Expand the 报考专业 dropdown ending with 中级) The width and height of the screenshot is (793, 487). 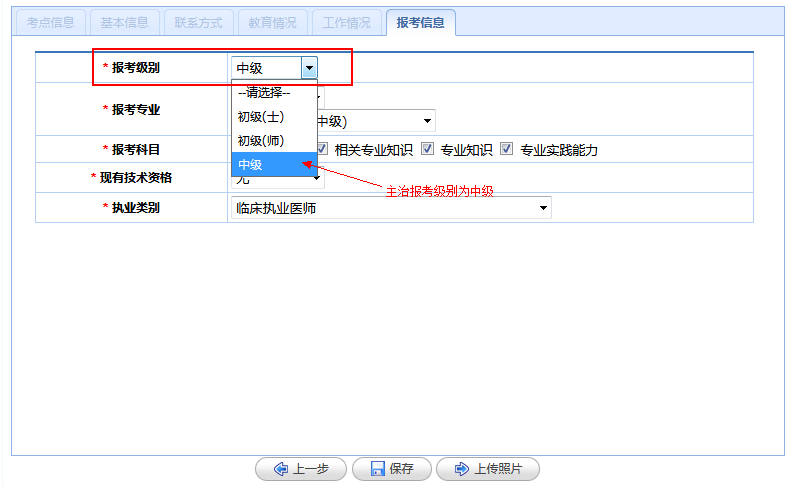pos(427,121)
